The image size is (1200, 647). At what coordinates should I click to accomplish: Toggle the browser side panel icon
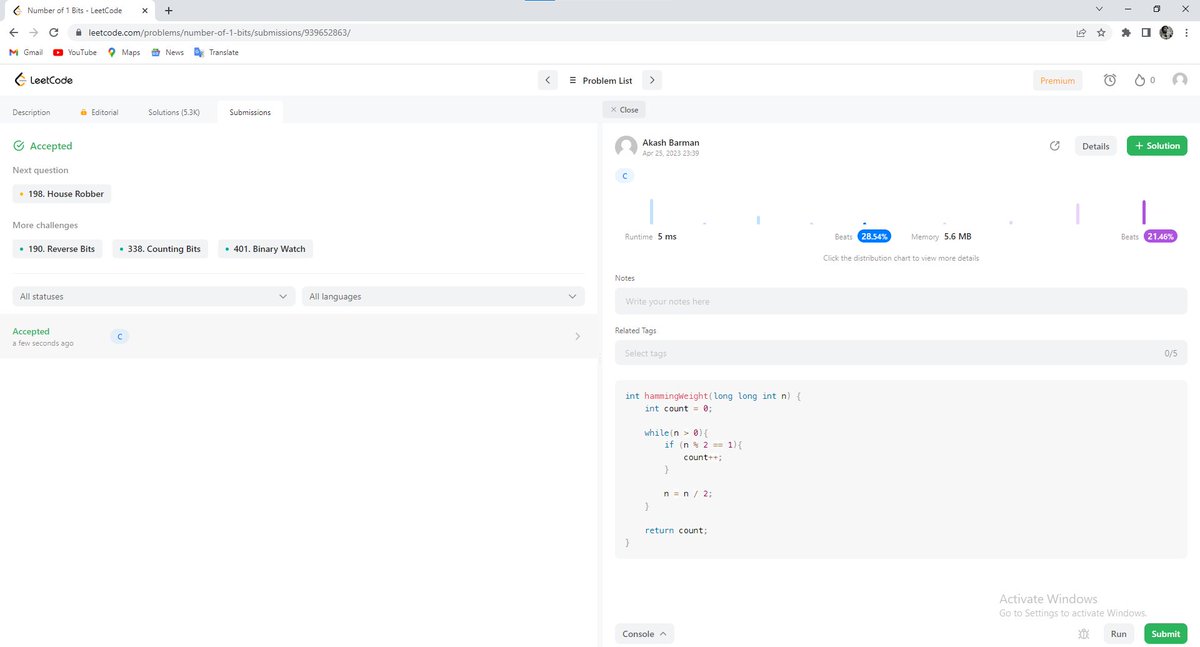[1146, 32]
